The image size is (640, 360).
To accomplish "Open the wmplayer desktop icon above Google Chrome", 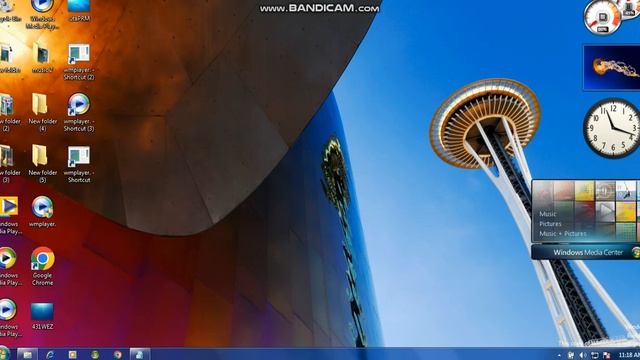I will 42,211.
